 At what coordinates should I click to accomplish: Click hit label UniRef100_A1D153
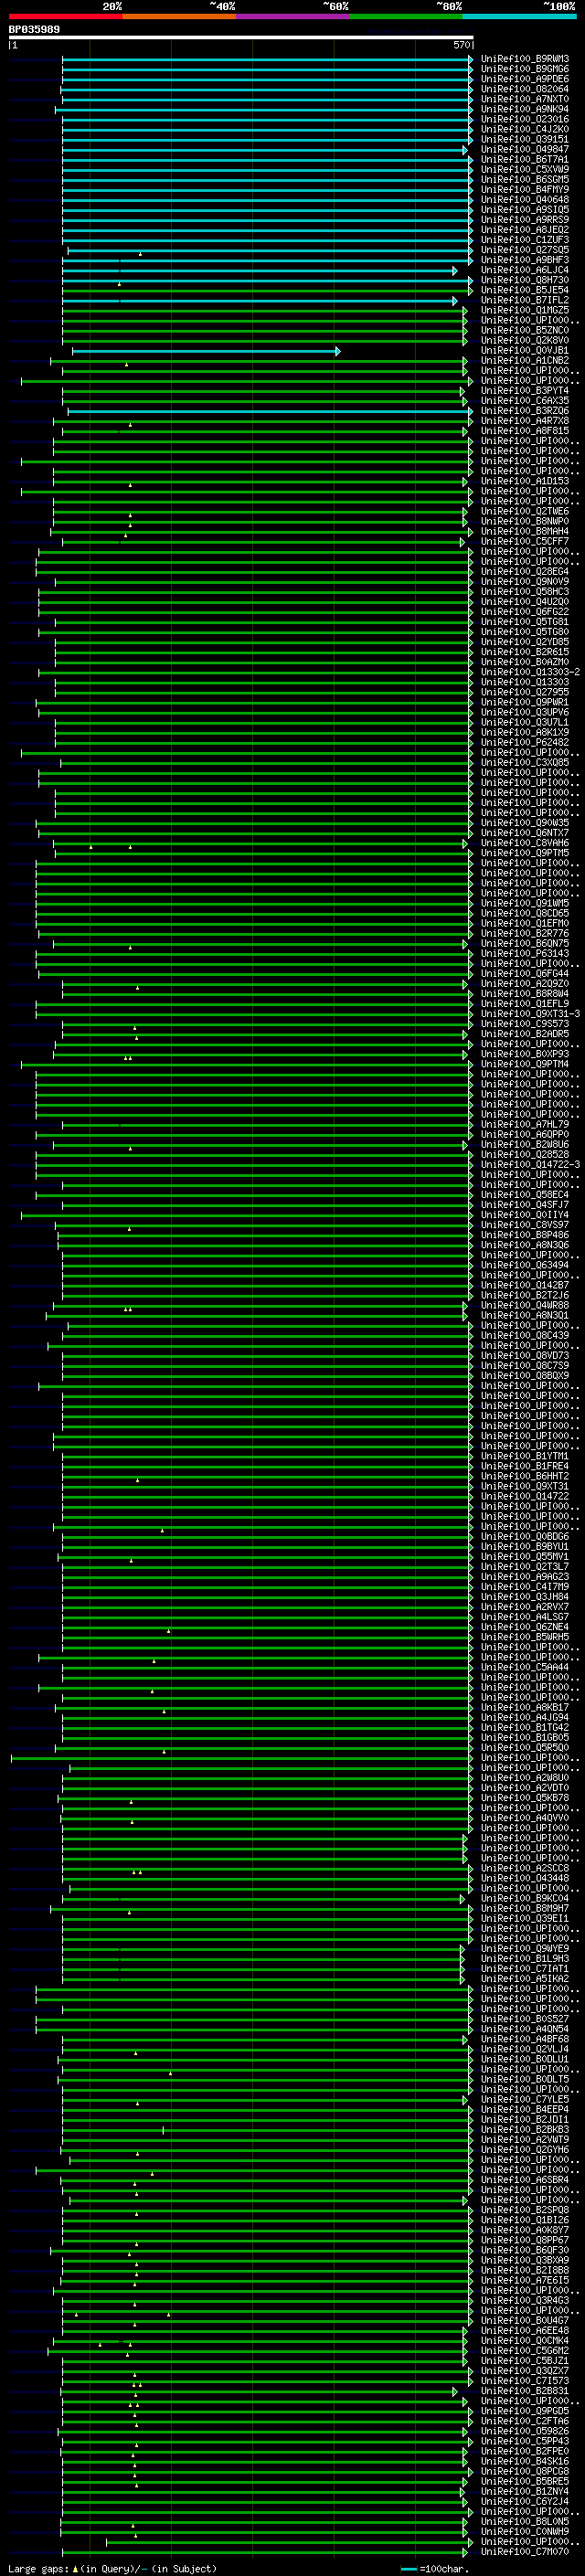point(525,481)
